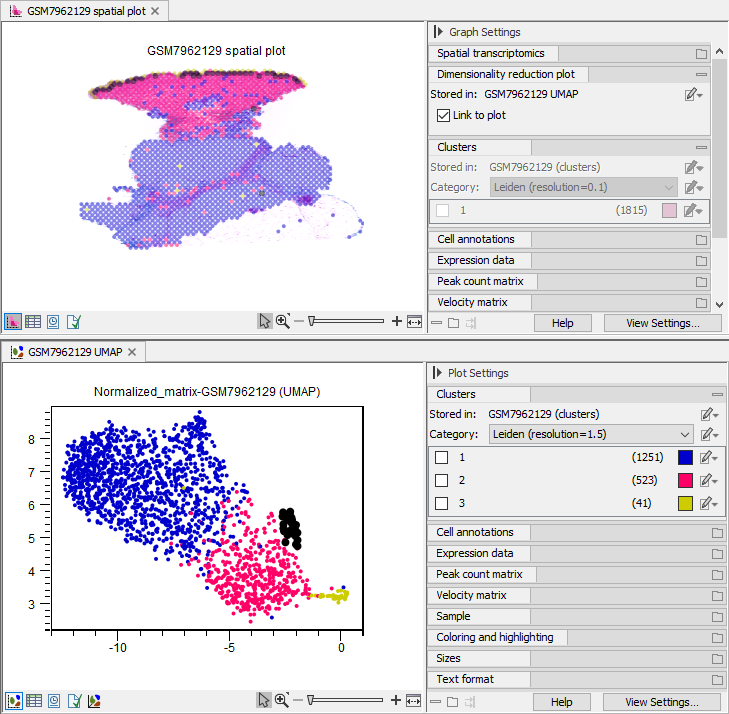Edit cluster 1 (1815) in Graph Settings
This screenshot has width=729, height=714.
[x=693, y=211]
